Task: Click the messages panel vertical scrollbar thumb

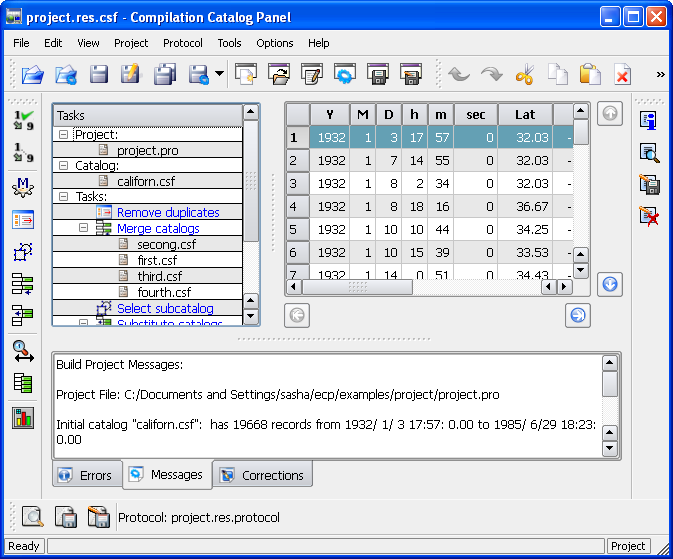Action: (609, 384)
